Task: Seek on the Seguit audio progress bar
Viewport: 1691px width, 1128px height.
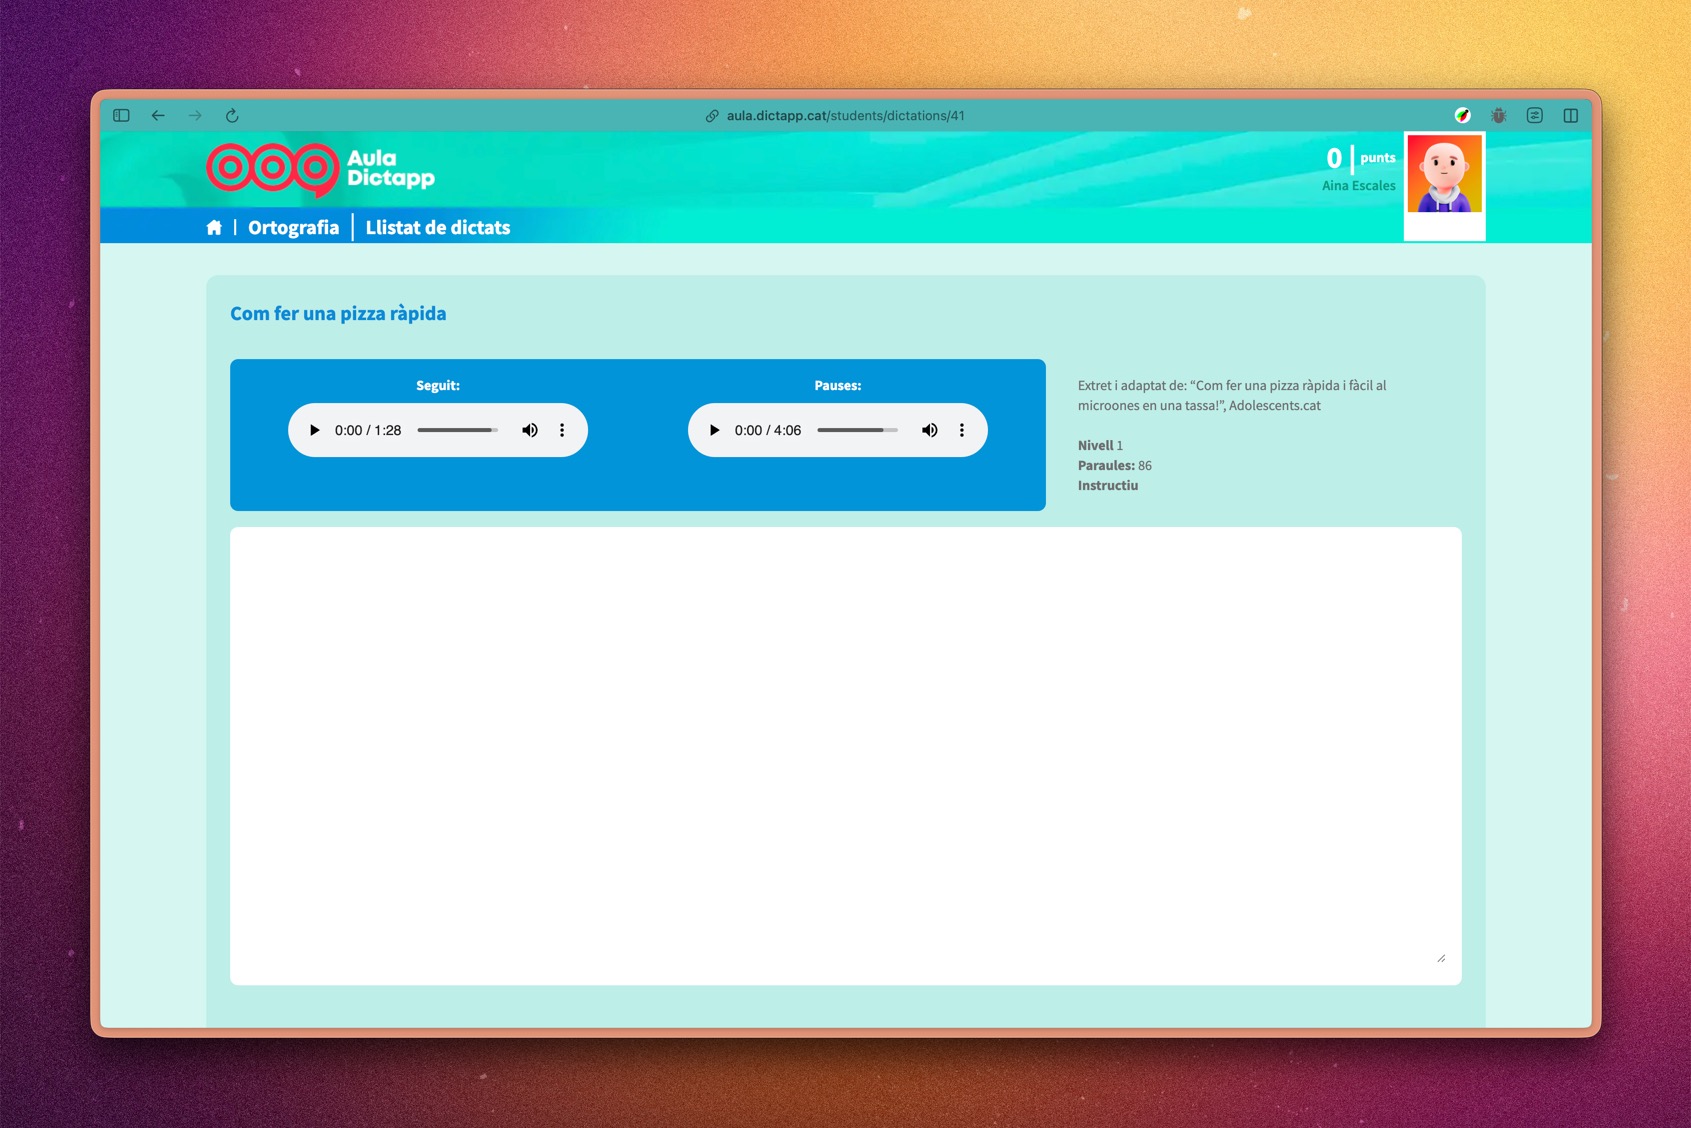Action: point(457,430)
